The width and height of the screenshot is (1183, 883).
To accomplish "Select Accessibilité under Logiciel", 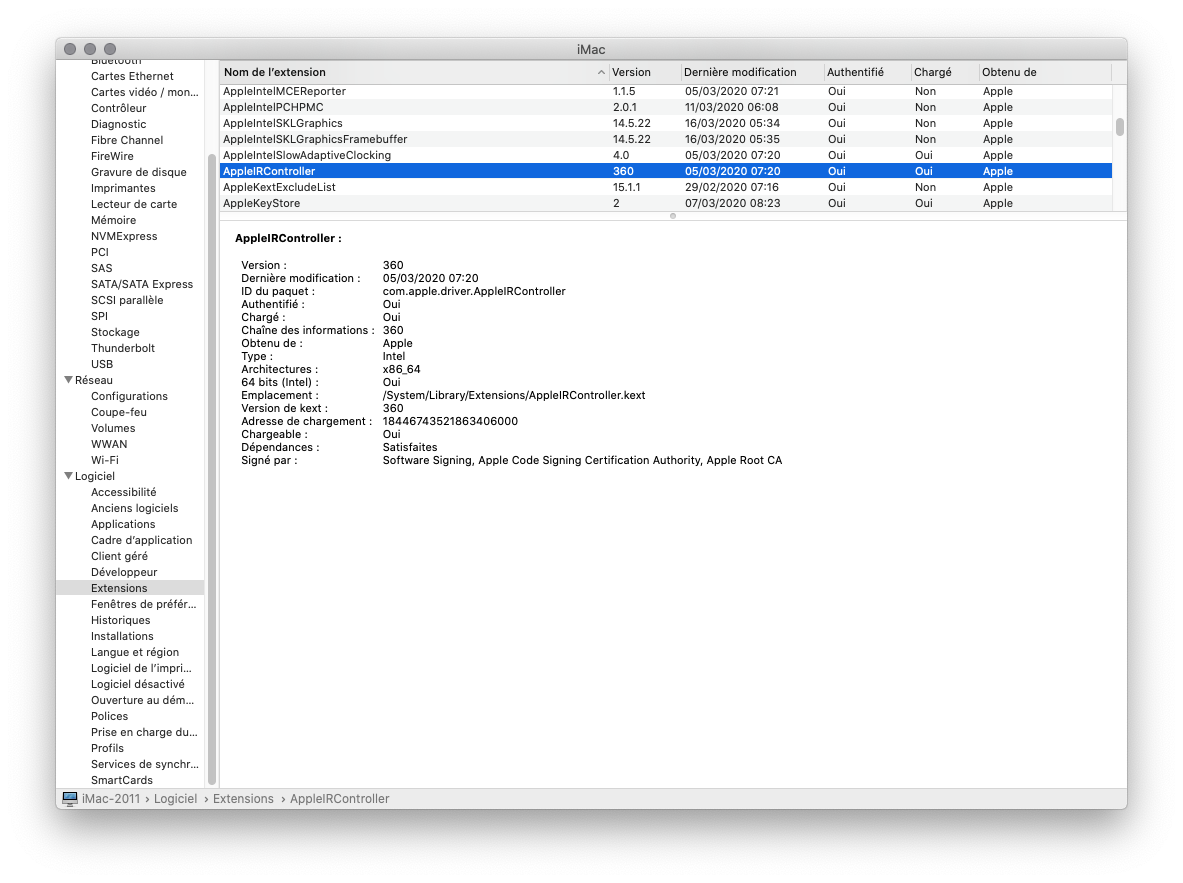I will [x=124, y=492].
